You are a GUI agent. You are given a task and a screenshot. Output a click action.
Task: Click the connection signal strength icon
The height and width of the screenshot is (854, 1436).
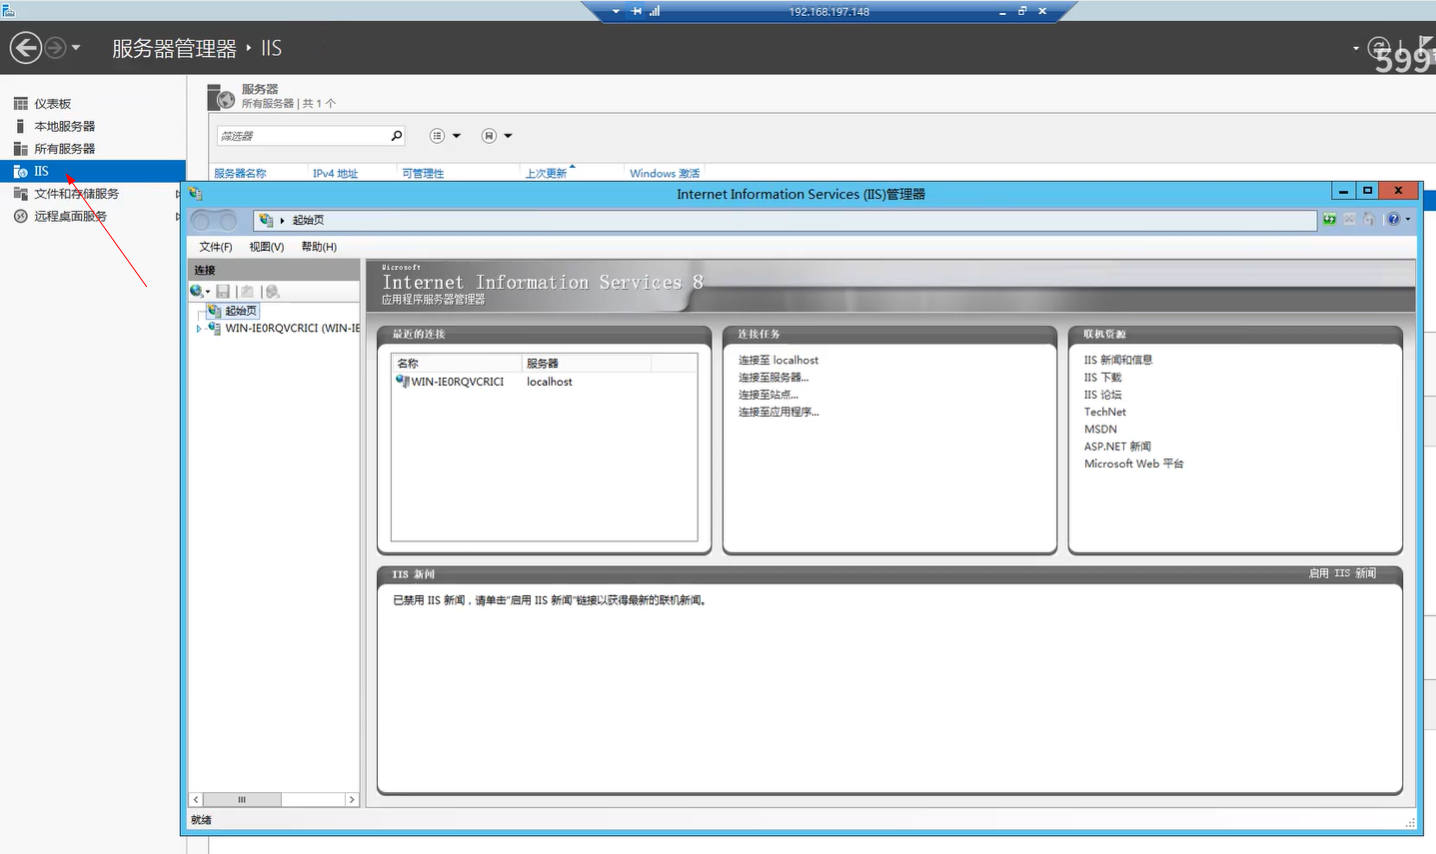[655, 11]
